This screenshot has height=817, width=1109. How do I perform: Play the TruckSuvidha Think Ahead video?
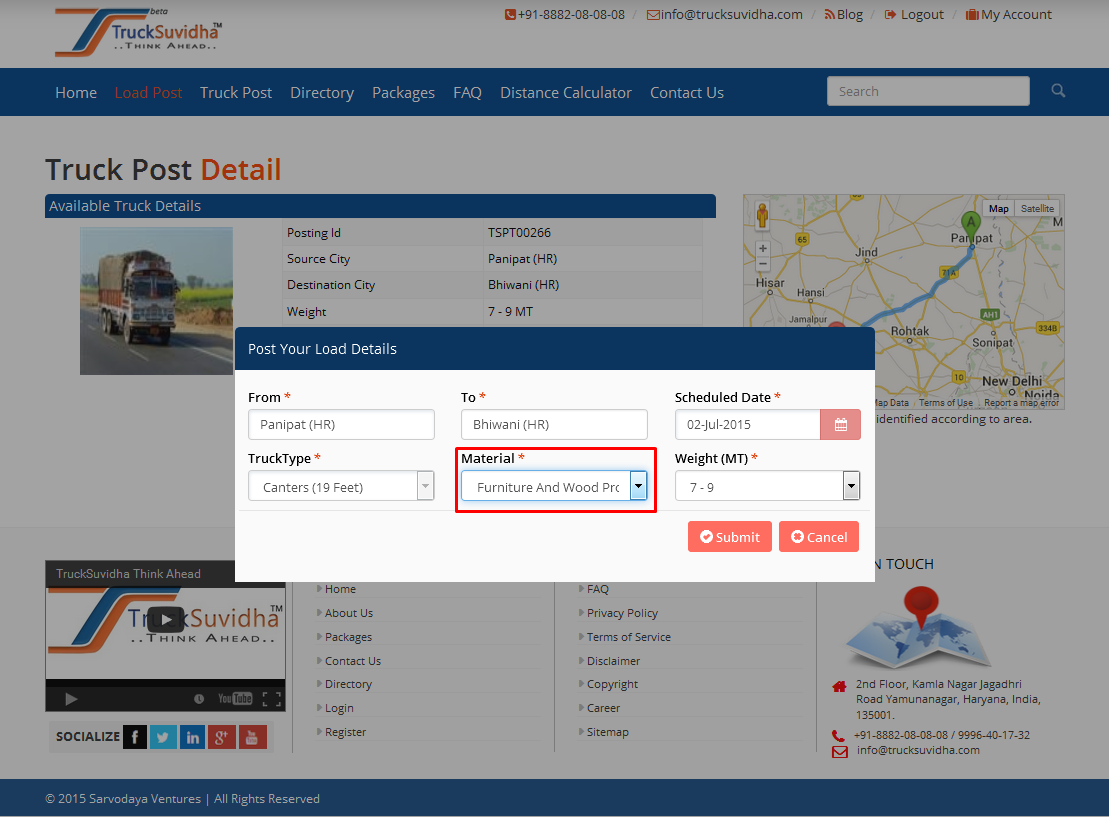tap(166, 619)
